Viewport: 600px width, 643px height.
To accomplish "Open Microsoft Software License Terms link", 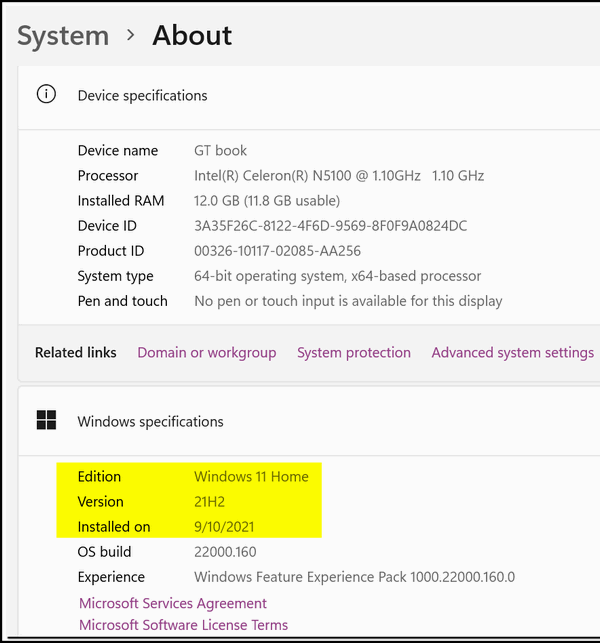I will pos(183,625).
